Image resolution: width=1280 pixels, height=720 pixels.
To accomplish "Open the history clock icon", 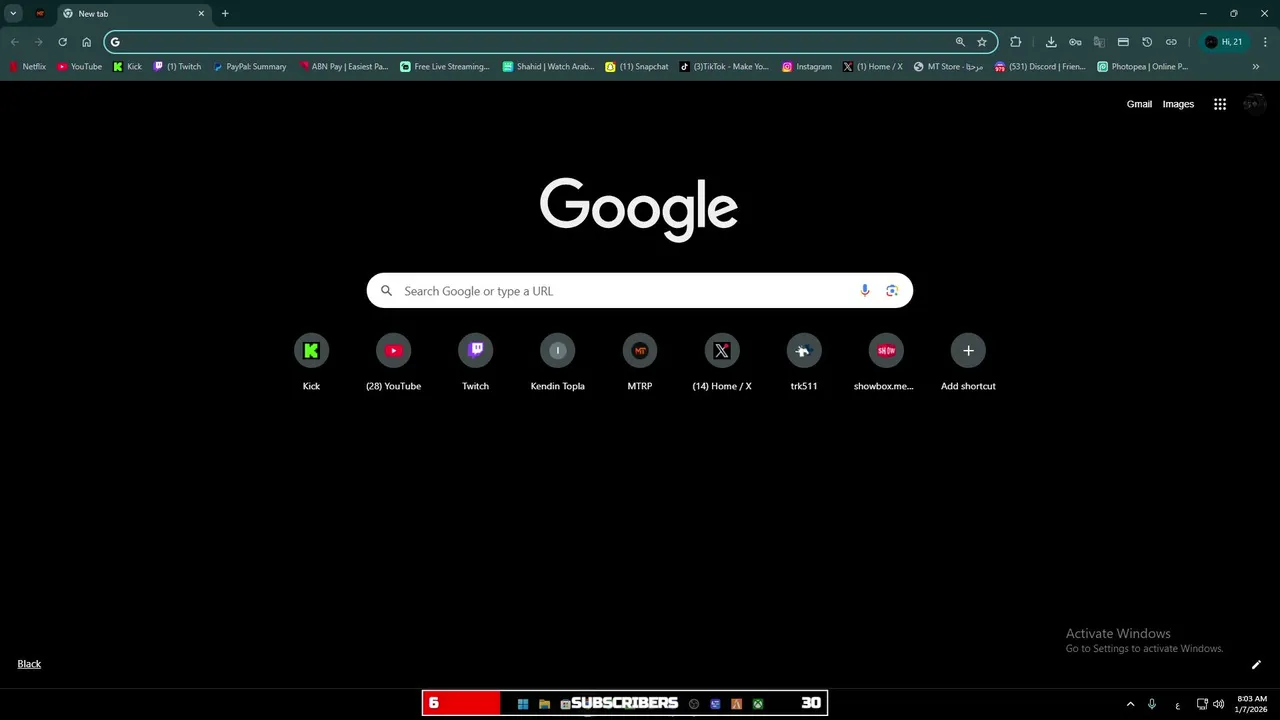I will pyautogui.click(x=1147, y=42).
